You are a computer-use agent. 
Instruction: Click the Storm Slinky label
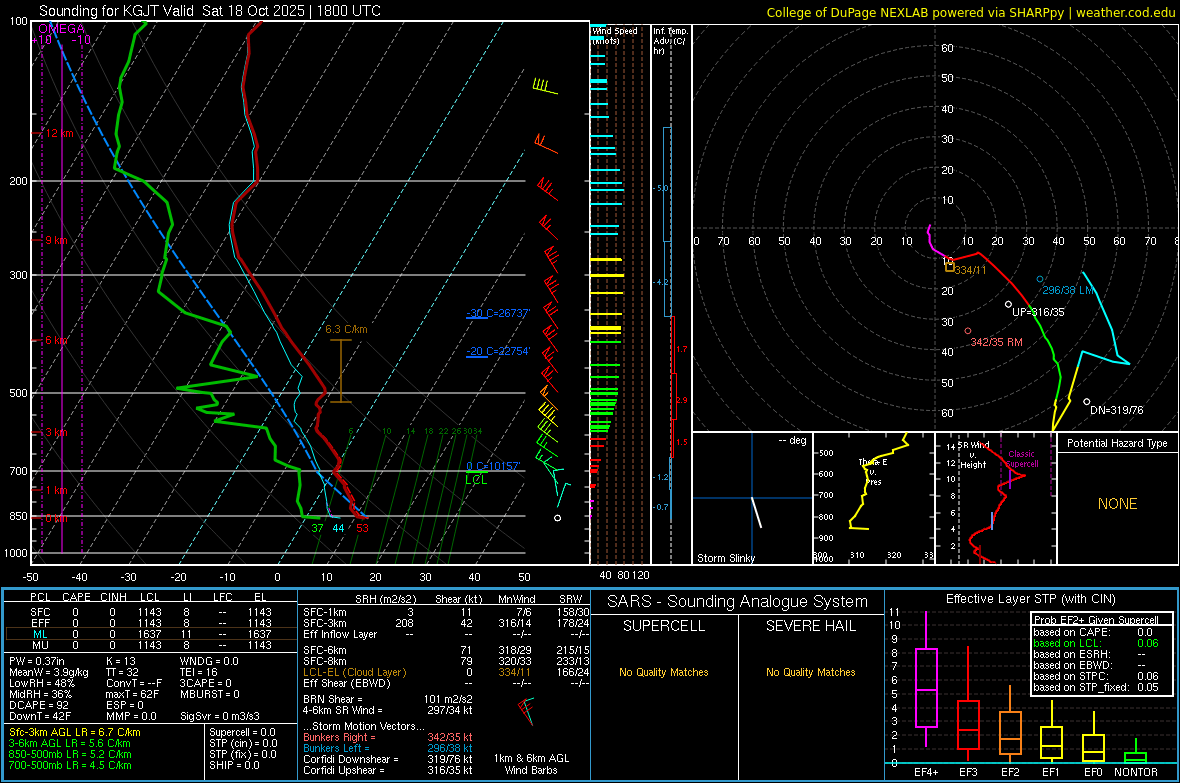pyautogui.click(x=725, y=558)
